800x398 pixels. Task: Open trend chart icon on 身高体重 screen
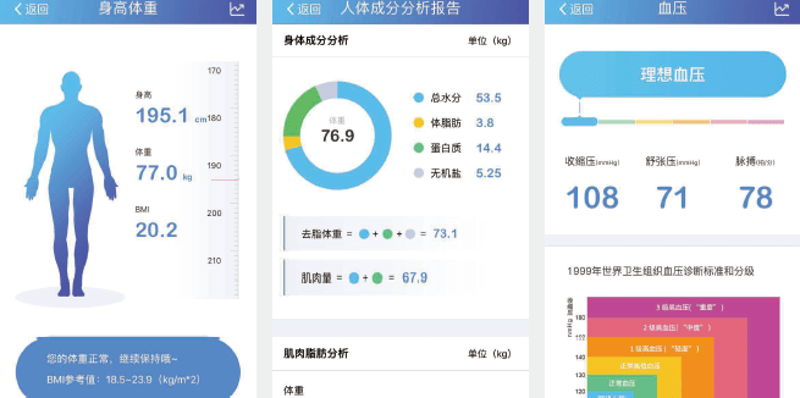[x=237, y=9]
